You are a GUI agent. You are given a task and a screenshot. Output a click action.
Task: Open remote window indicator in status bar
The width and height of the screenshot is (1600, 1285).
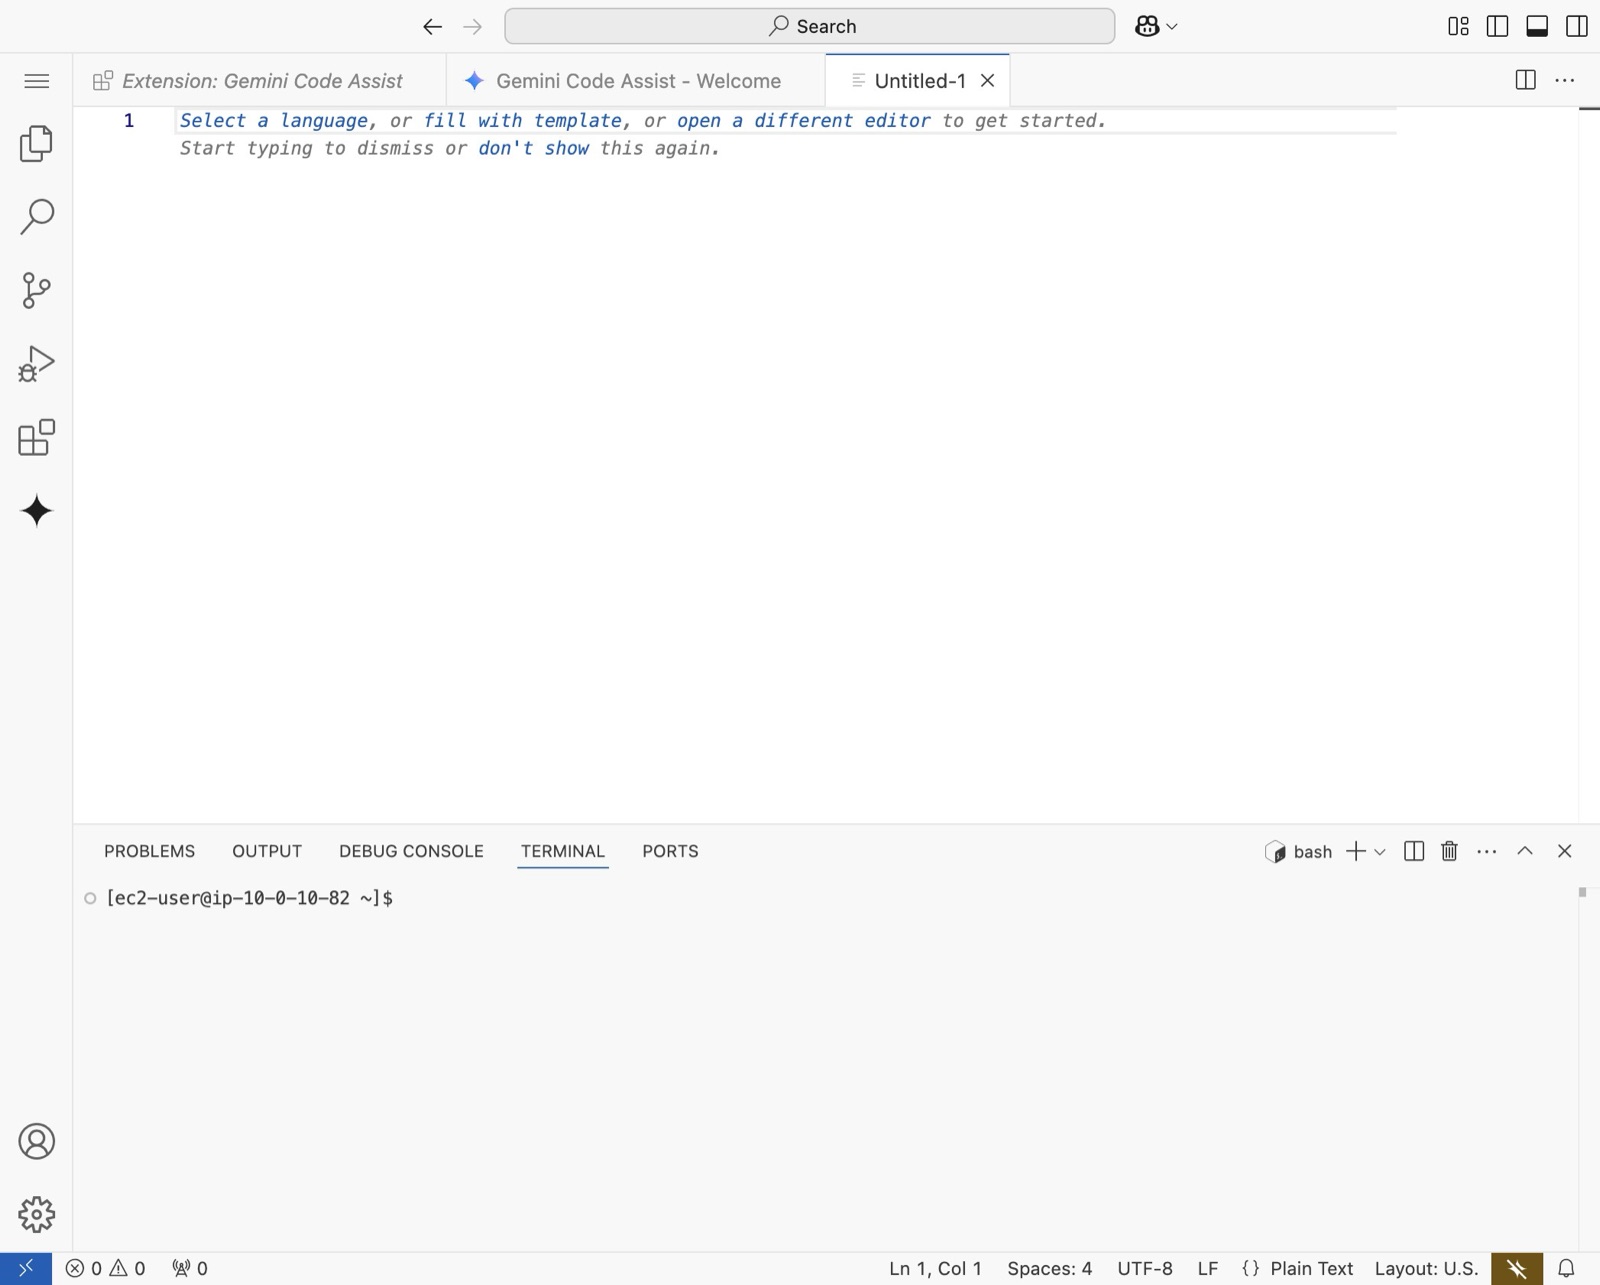26,1268
